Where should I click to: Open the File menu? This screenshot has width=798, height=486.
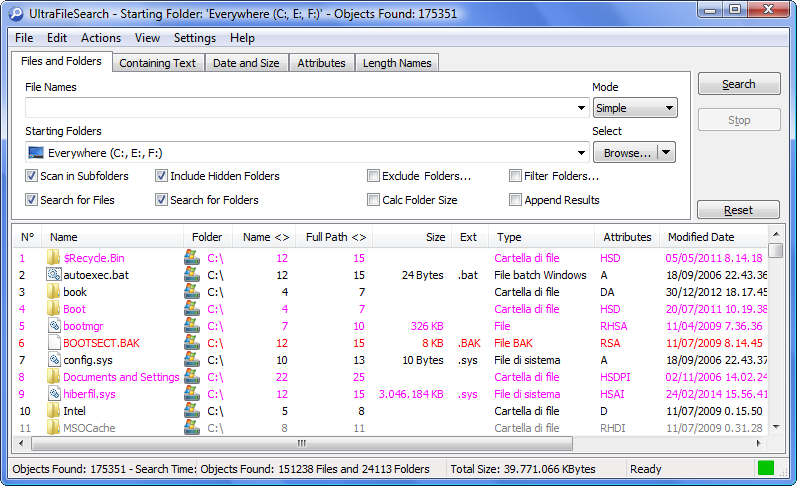coord(24,38)
